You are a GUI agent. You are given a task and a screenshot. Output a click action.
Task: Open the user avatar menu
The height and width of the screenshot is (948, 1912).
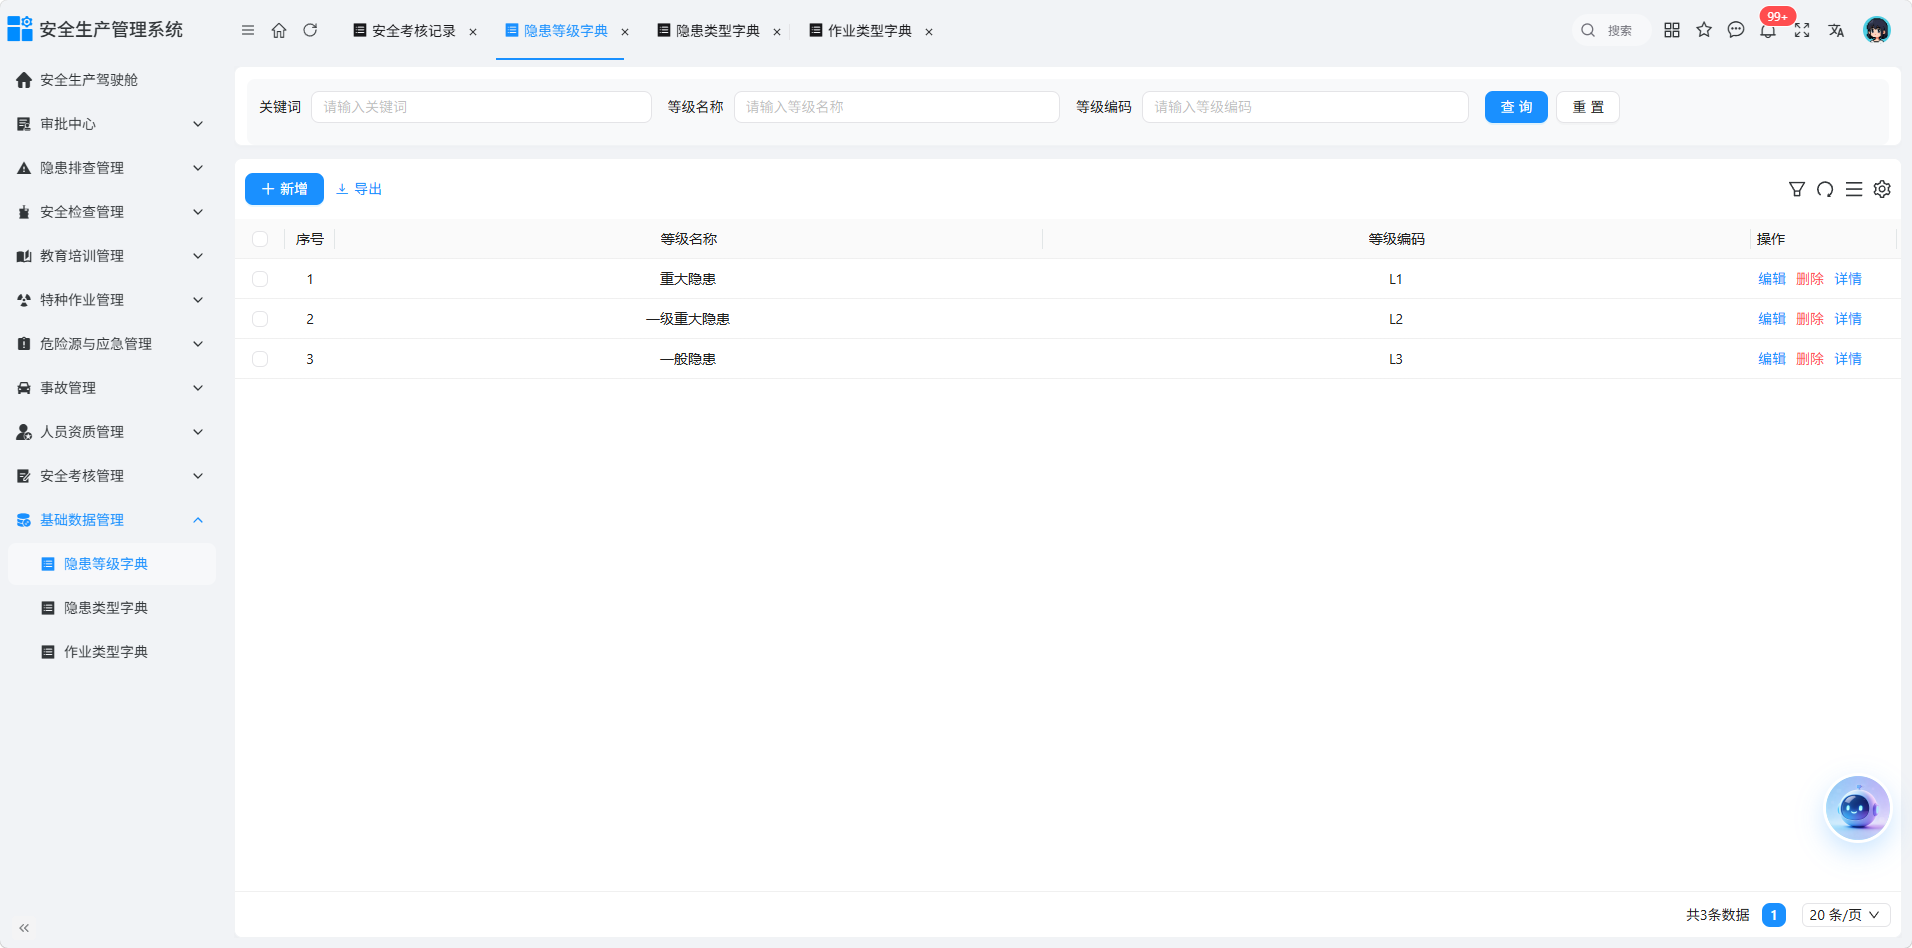[x=1877, y=30]
